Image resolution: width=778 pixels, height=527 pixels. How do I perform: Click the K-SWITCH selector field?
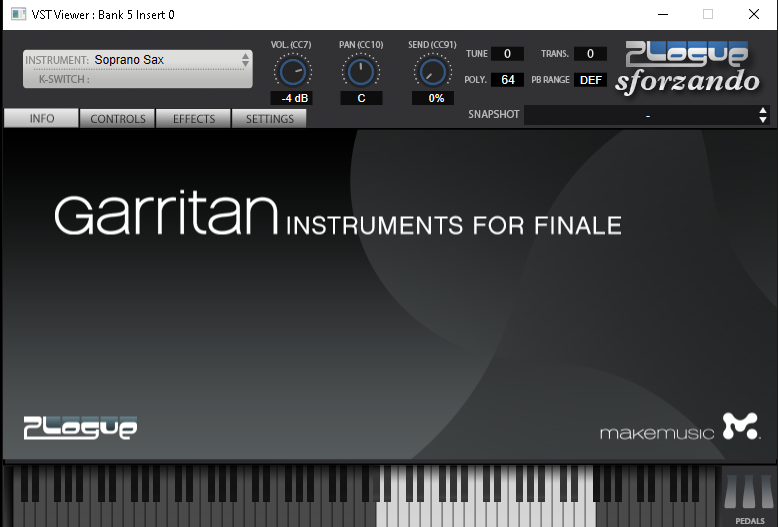[x=138, y=79]
